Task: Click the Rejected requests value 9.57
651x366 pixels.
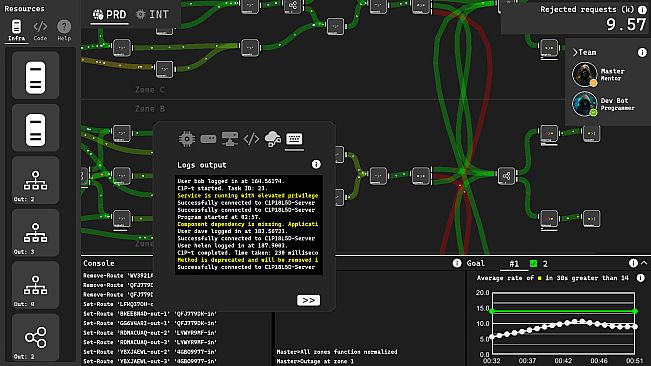Action: 626,25
